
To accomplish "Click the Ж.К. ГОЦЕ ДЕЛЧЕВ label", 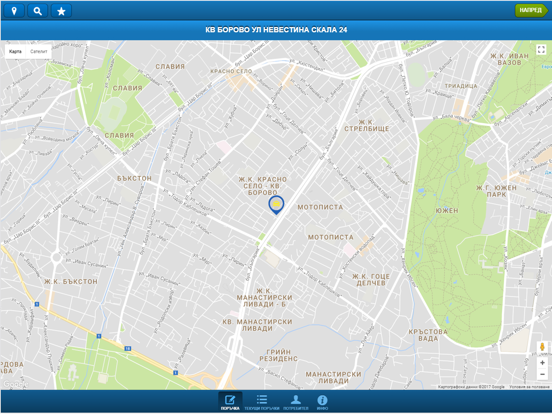I will 371,280.
